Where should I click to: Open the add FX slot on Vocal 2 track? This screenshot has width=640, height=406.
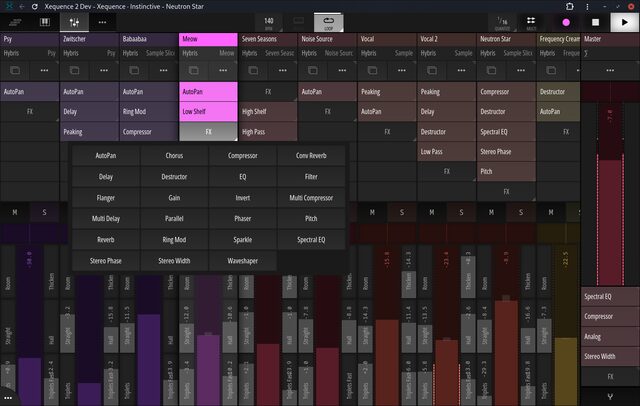click(447, 171)
